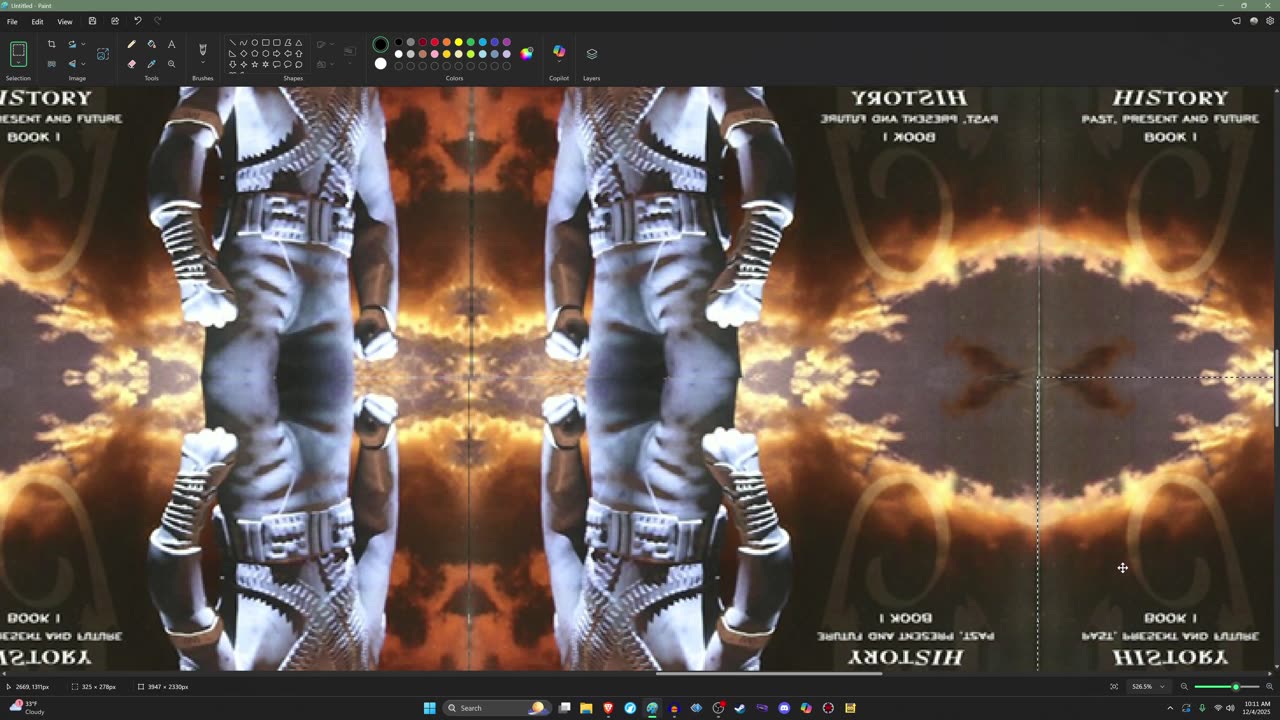Open the Windows Start menu
The width and height of the screenshot is (1280, 720).
point(429,708)
